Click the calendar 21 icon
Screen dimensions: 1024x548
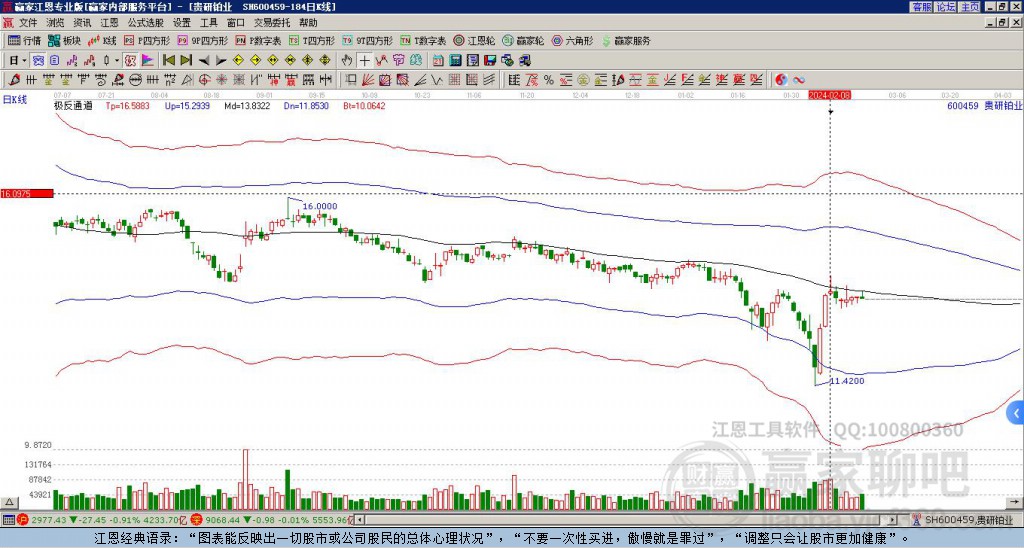[x=438, y=60]
